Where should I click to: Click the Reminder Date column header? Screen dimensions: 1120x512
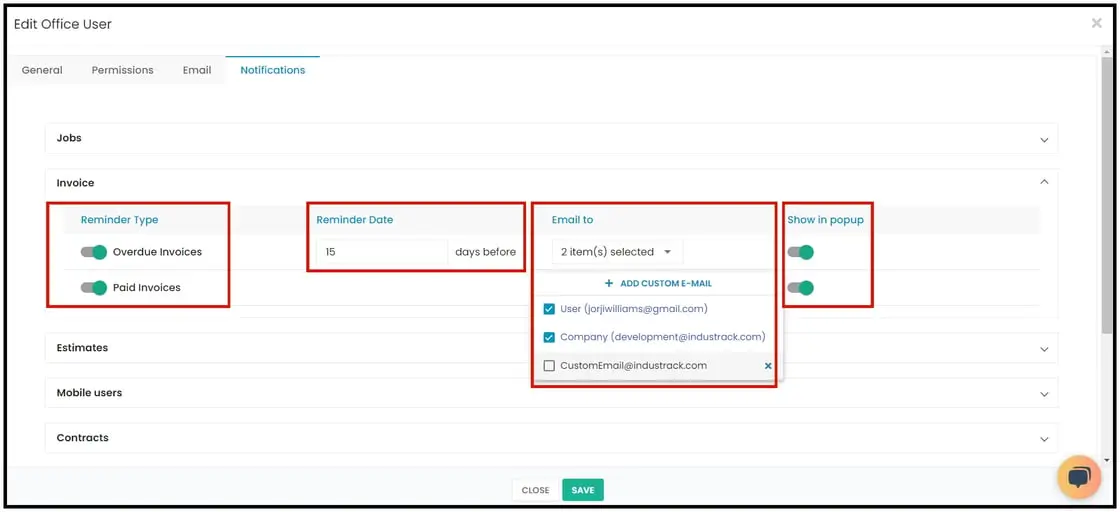point(354,220)
